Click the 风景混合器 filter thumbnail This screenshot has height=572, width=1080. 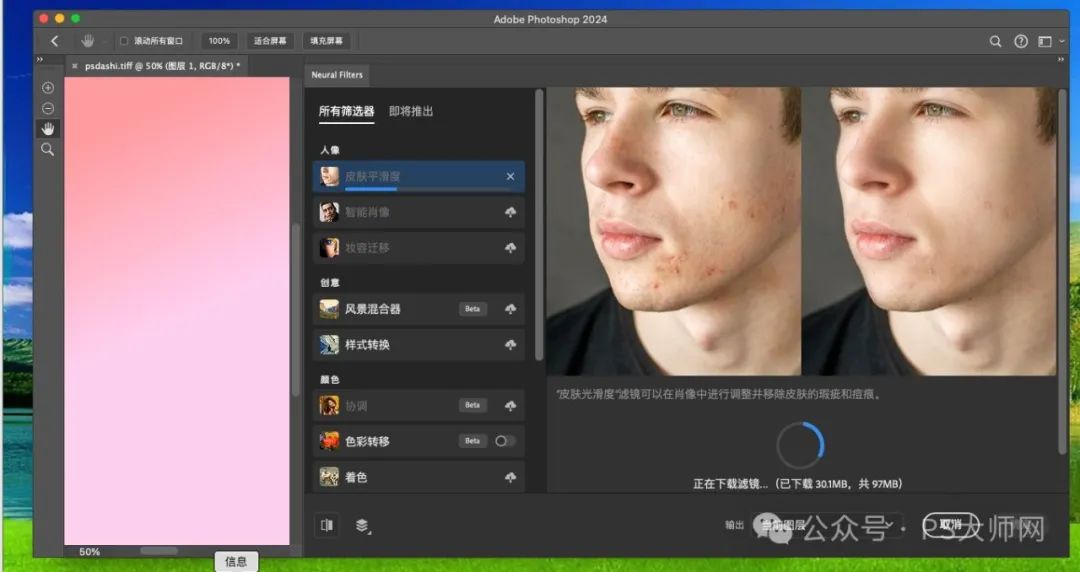(329, 309)
